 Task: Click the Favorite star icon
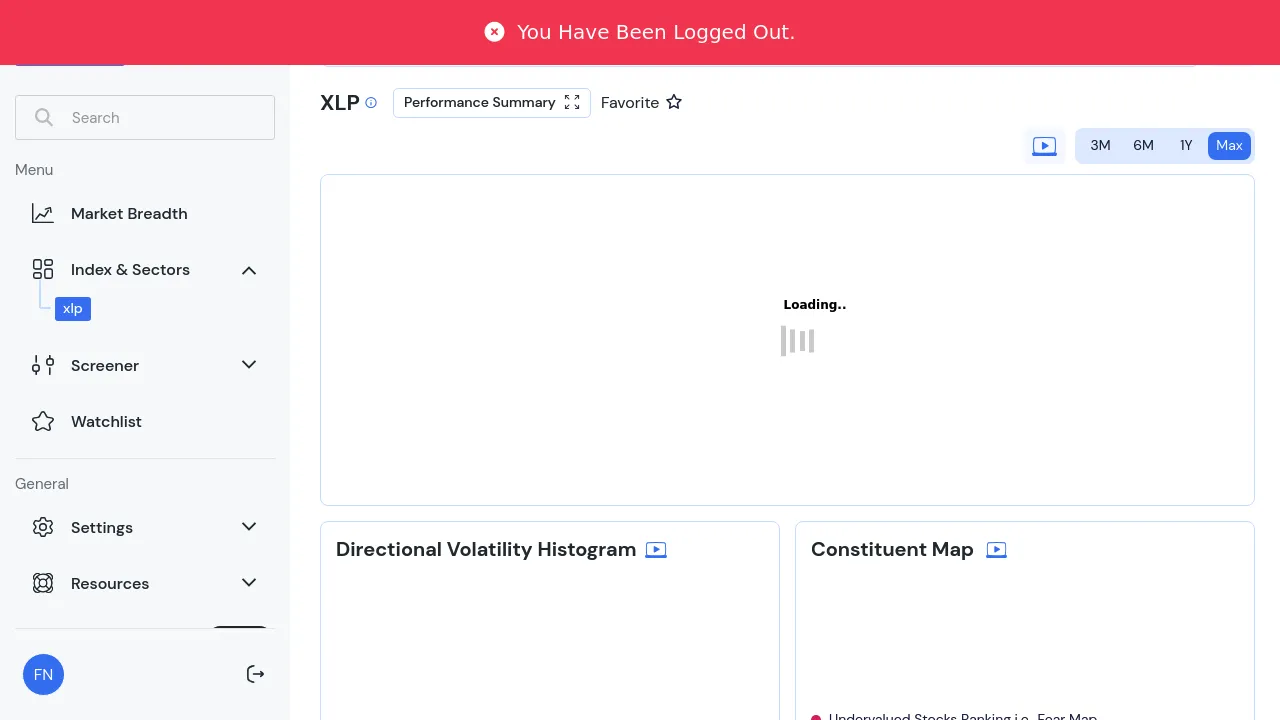[674, 102]
